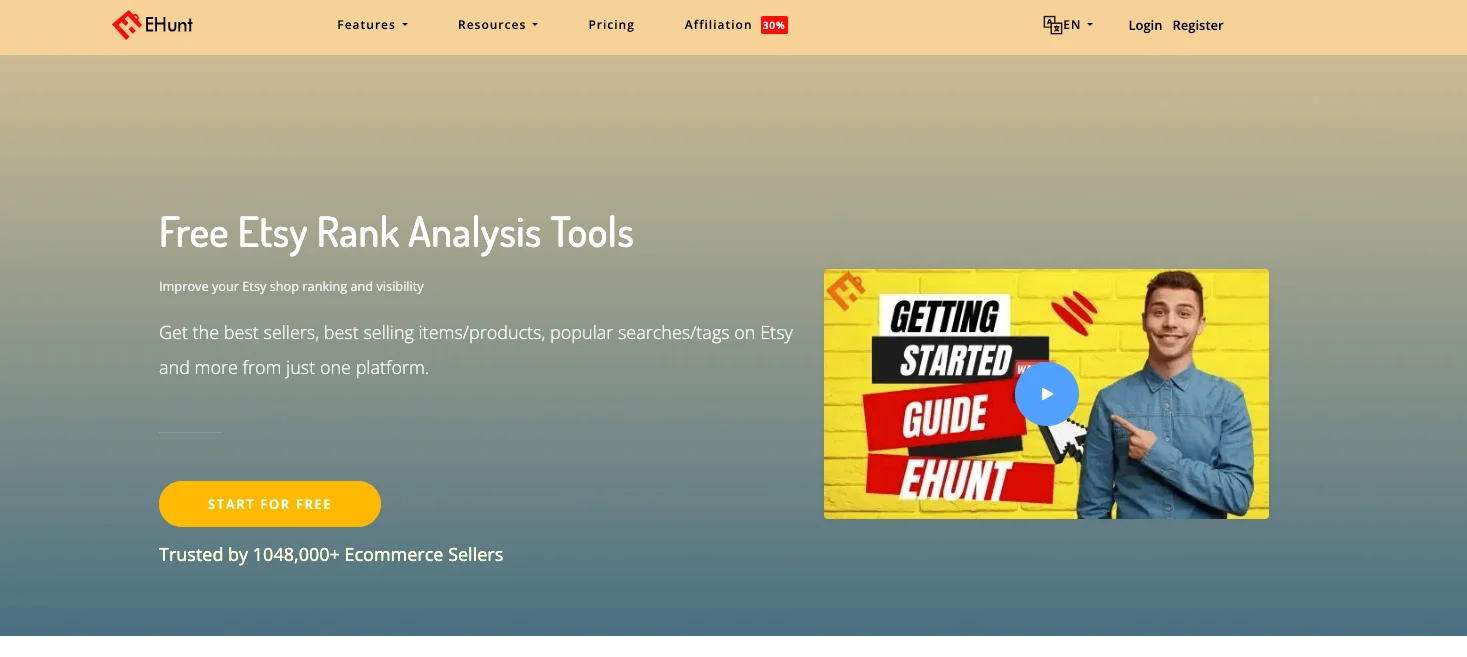
Task: Open the Affiliation page
Action: tap(718, 25)
